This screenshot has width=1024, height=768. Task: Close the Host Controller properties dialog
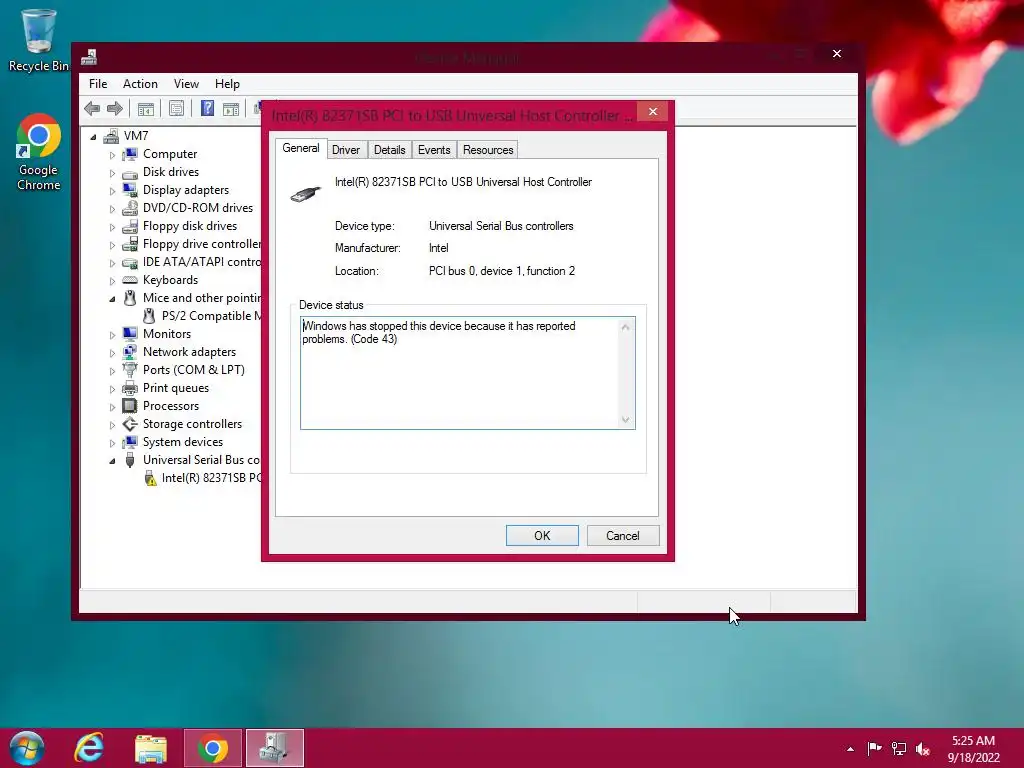[652, 112]
